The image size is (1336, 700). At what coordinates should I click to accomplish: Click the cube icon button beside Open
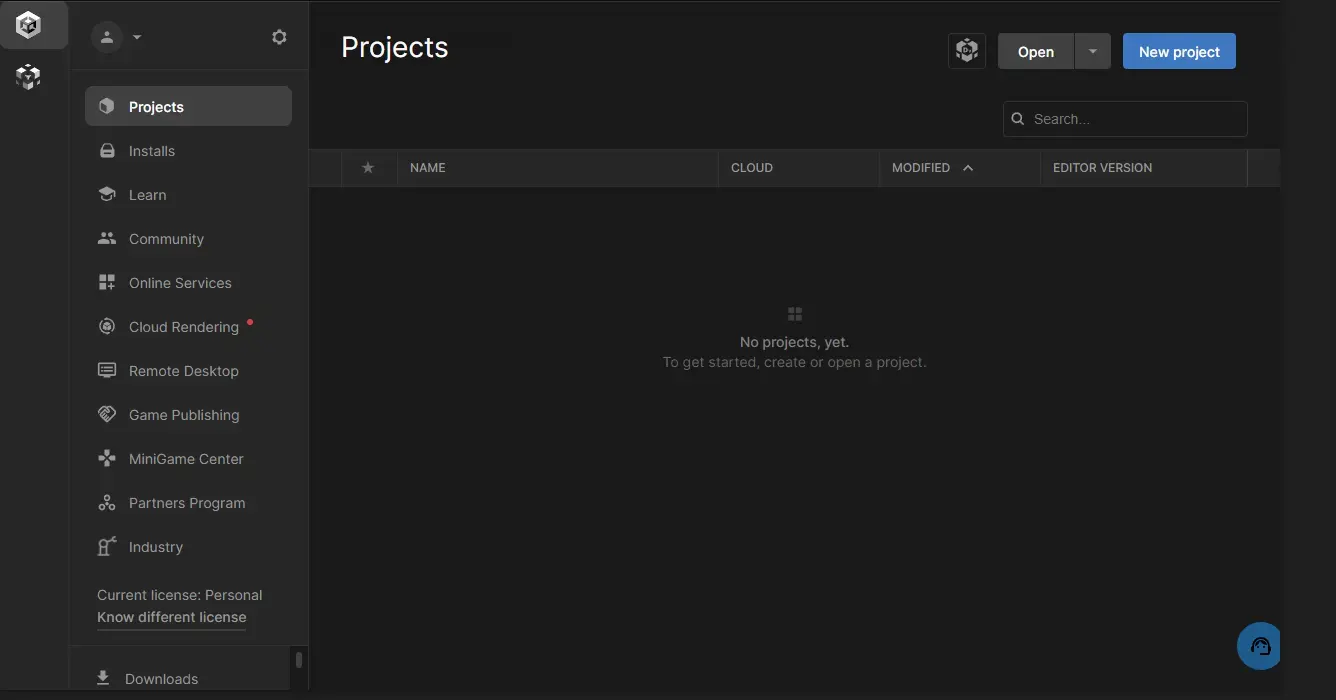(x=966, y=51)
